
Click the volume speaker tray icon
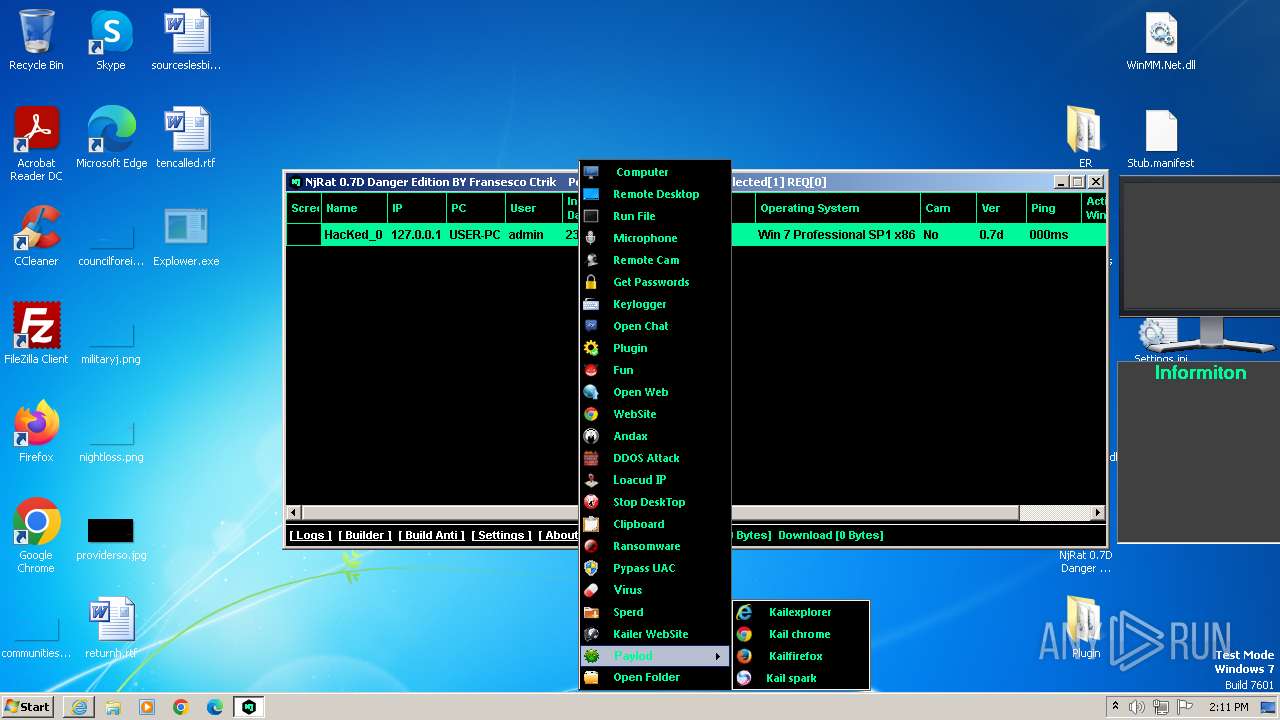point(1137,707)
